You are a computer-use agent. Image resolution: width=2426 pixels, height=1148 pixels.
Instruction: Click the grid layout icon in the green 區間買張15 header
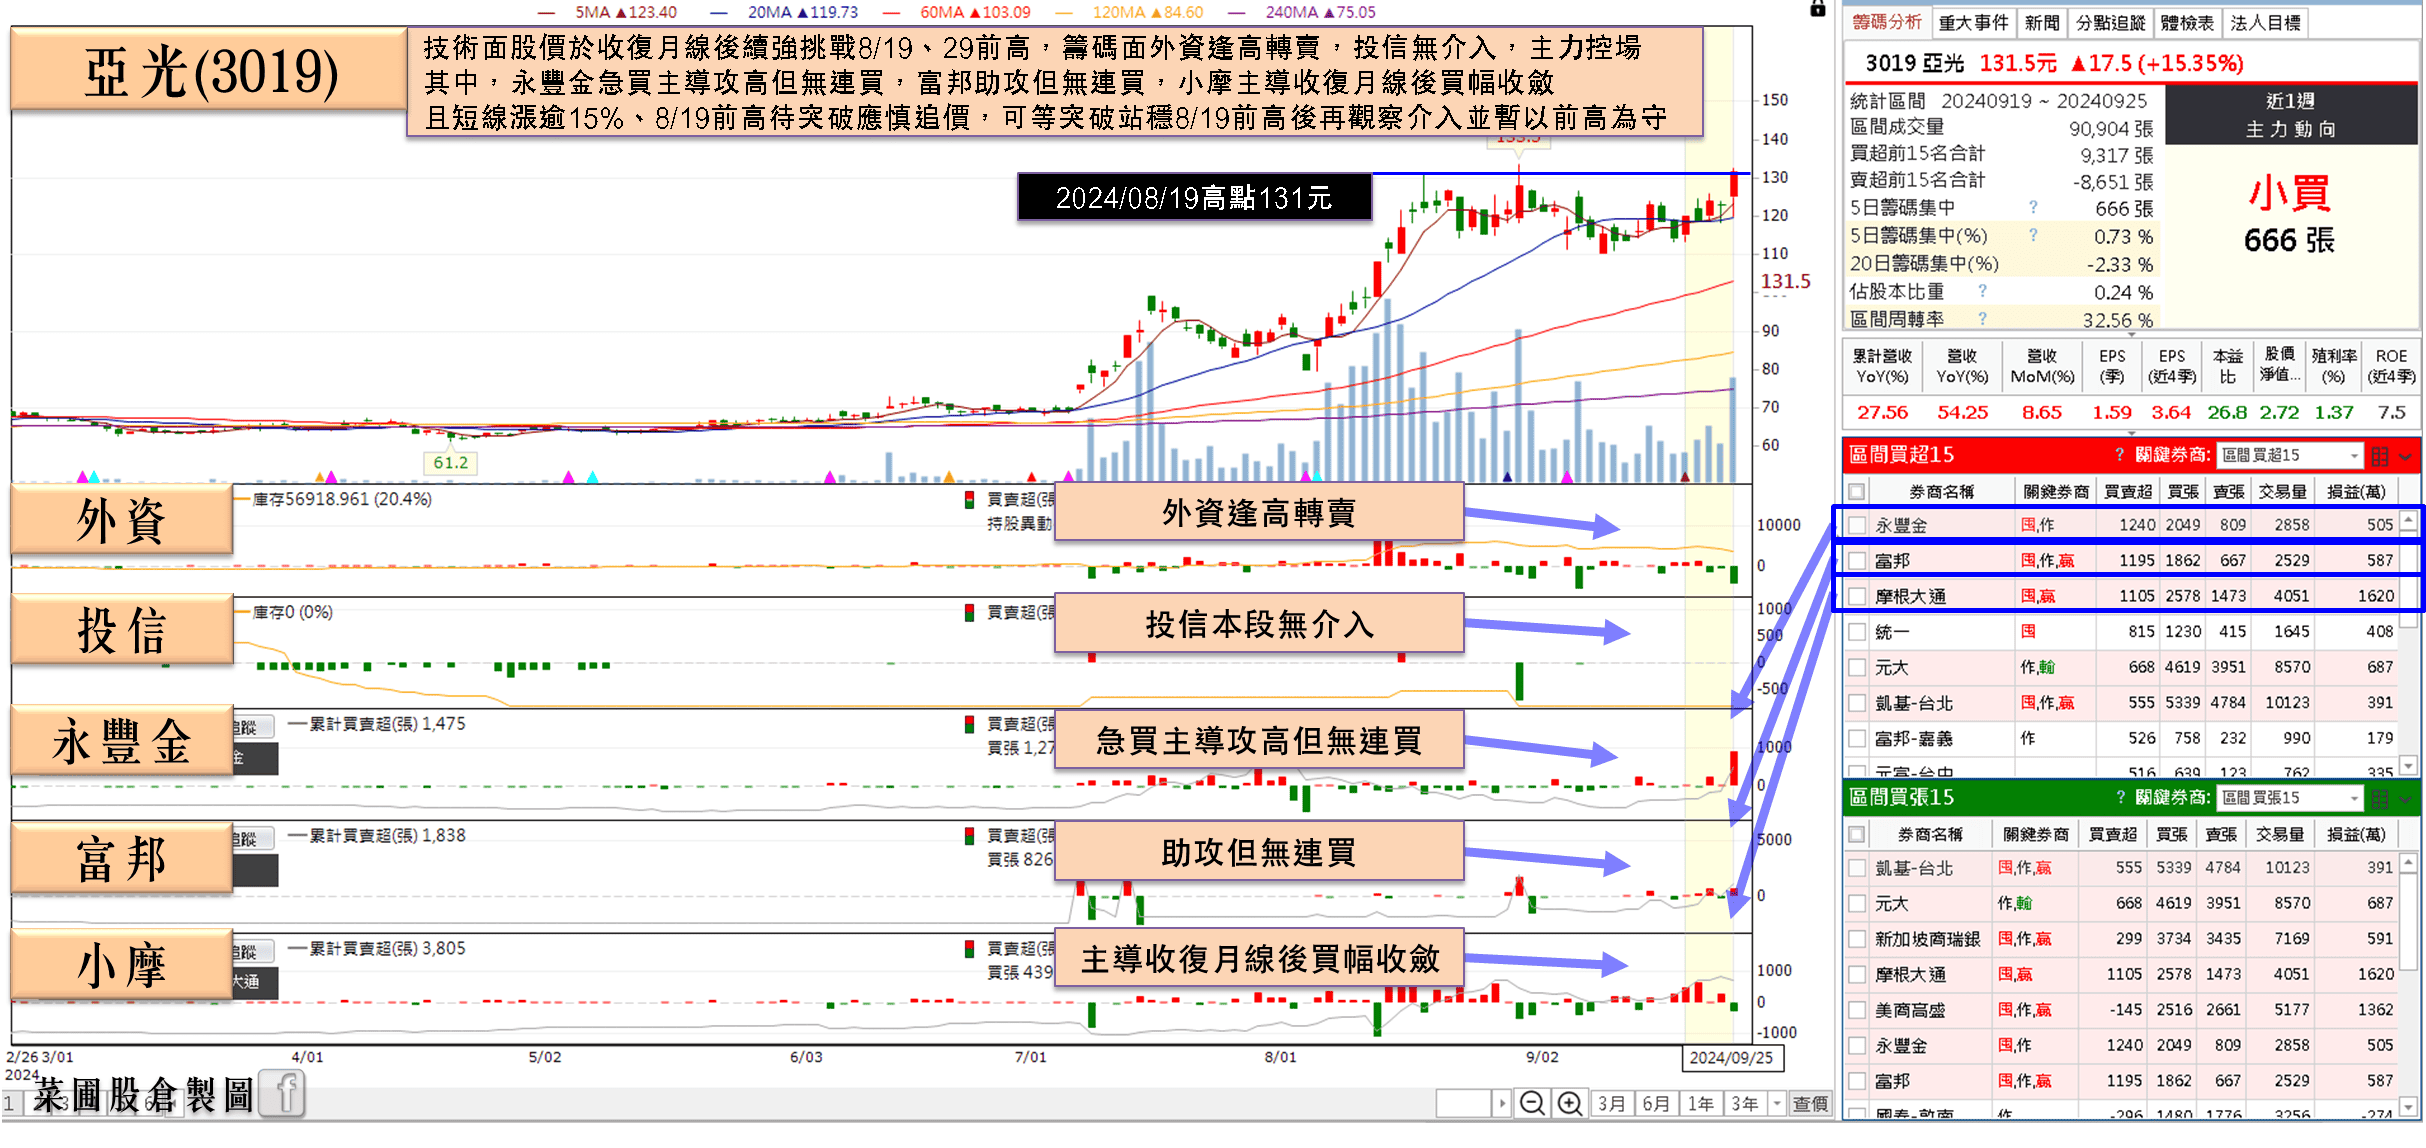pyautogui.click(x=2380, y=798)
